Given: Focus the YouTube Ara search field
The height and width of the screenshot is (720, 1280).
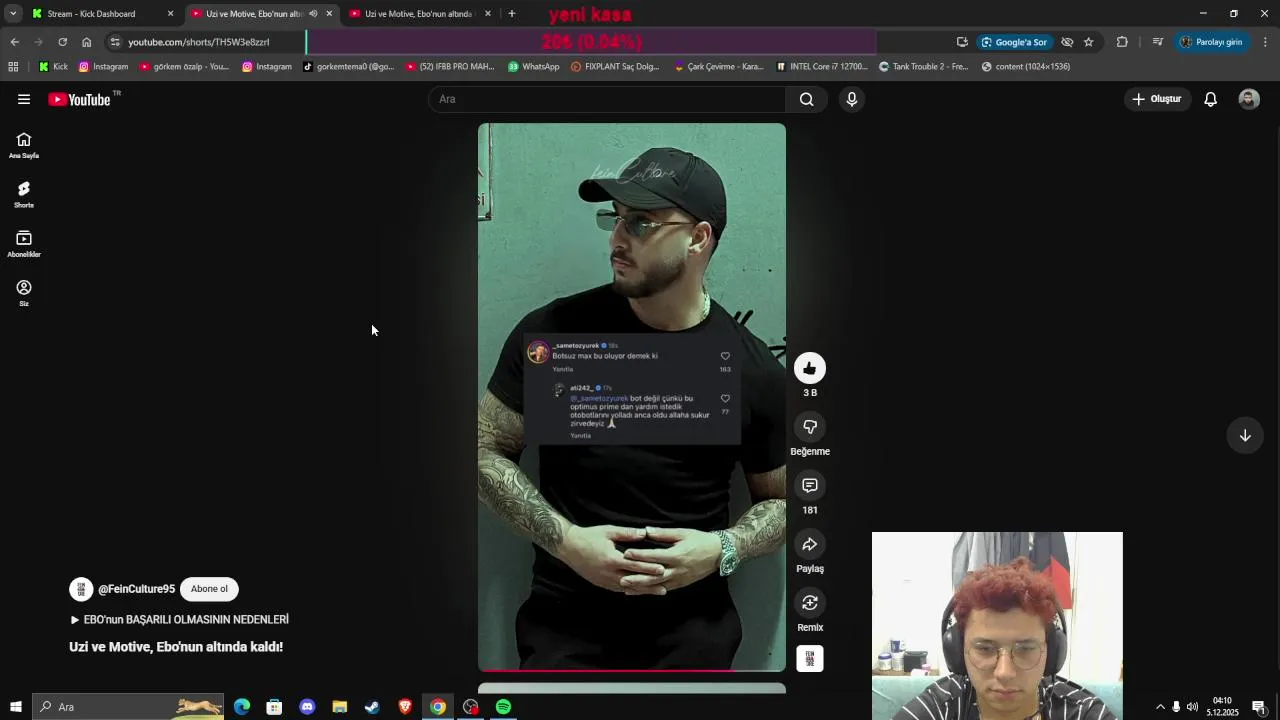Looking at the screenshot, I should pyautogui.click(x=607, y=99).
